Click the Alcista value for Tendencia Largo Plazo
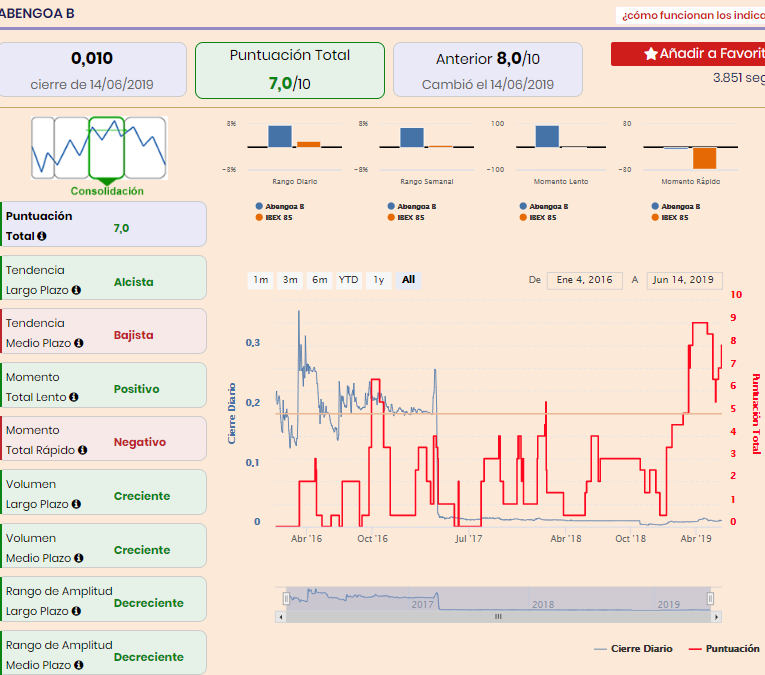765x675 pixels. [x=134, y=282]
